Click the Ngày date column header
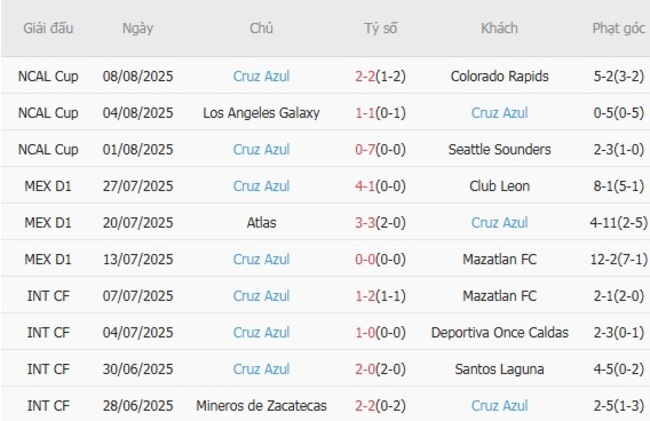650x421 pixels. click(x=138, y=28)
